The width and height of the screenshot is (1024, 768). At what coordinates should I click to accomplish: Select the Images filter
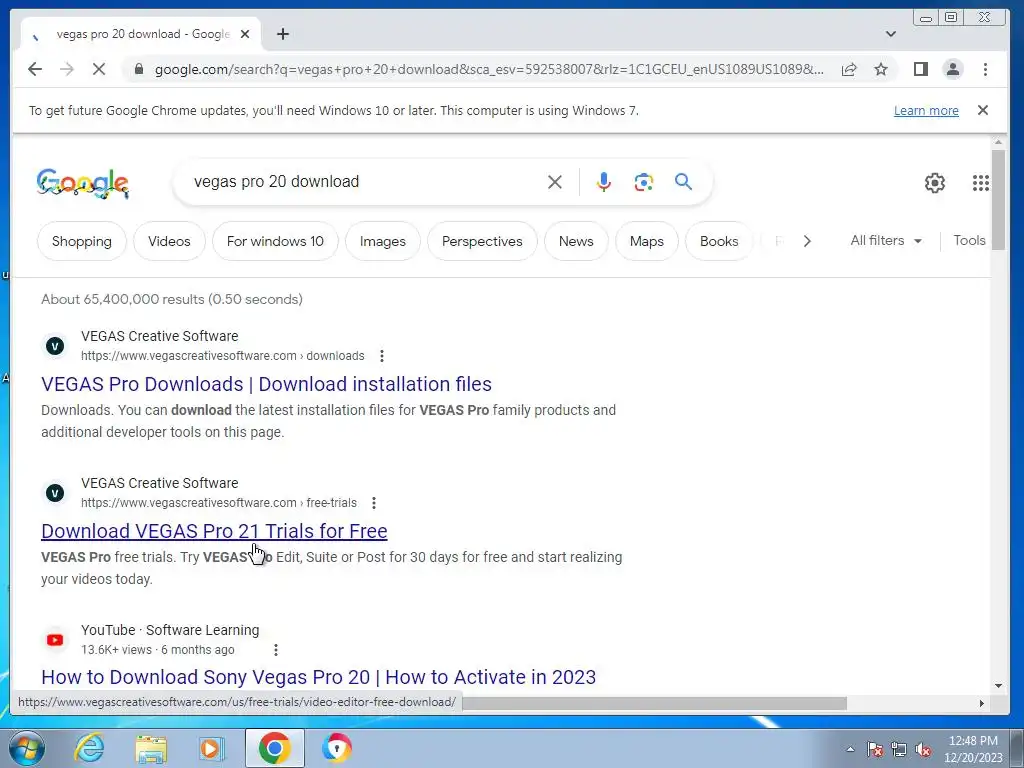[x=383, y=241]
